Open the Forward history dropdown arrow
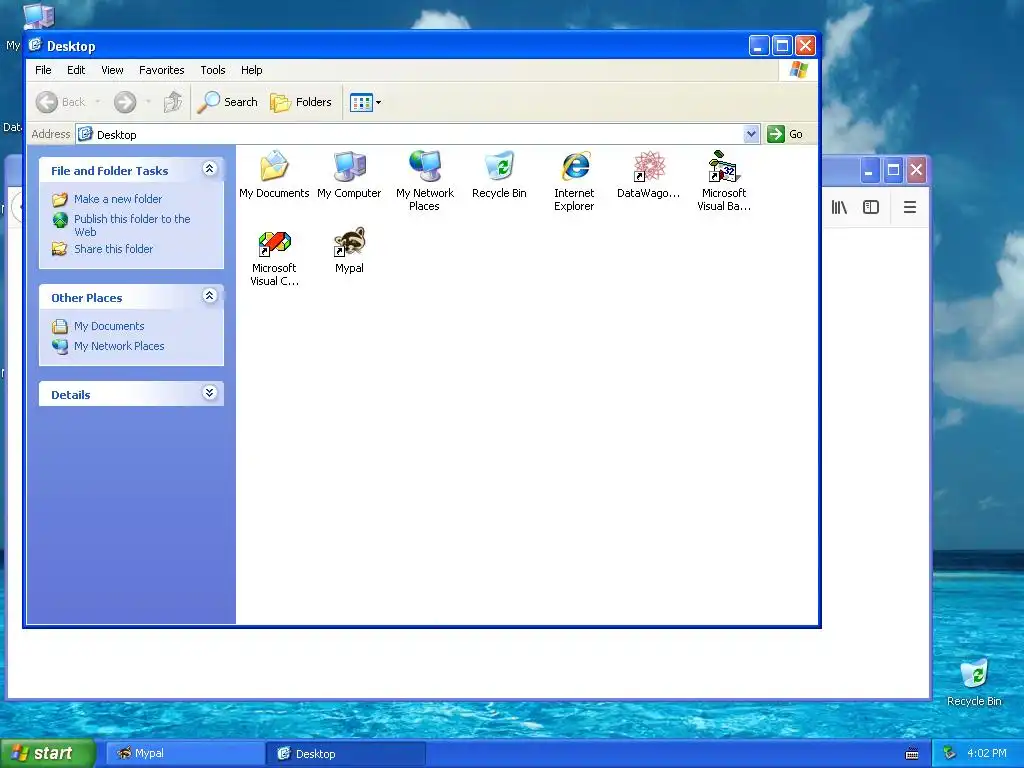The height and width of the screenshot is (768, 1024). pos(148,102)
